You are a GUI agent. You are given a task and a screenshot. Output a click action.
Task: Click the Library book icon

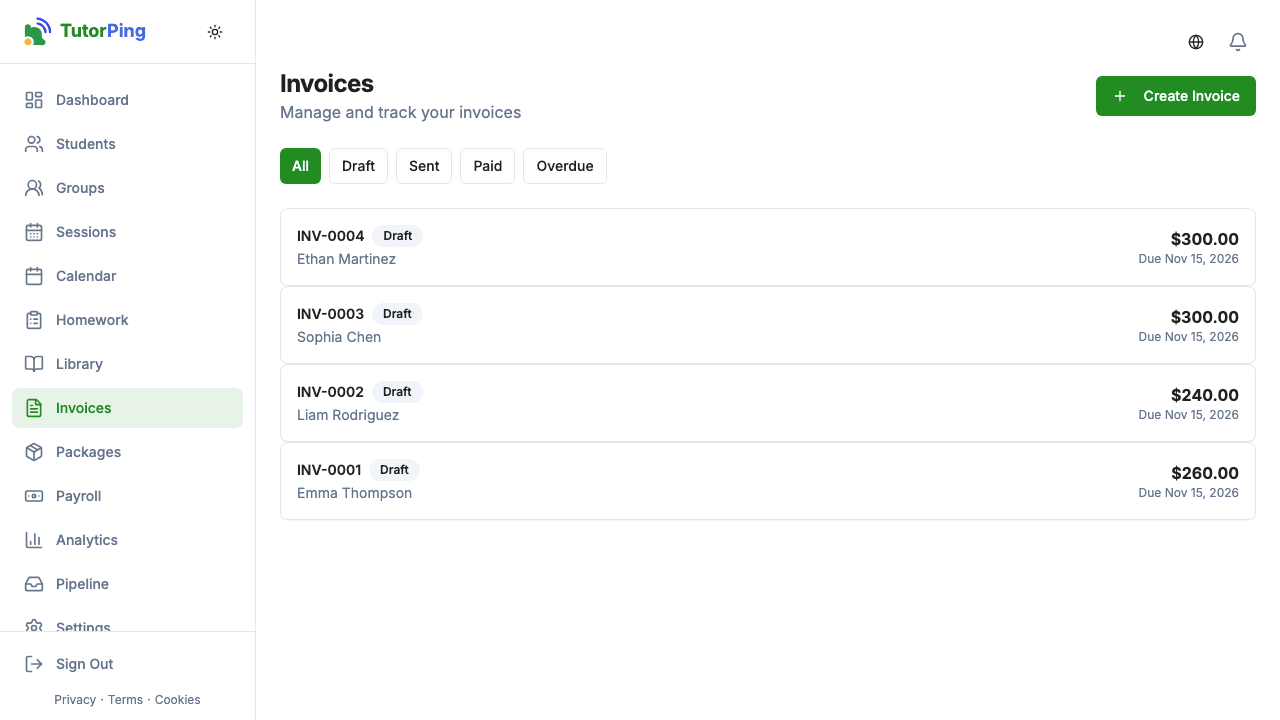tap(34, 364)
